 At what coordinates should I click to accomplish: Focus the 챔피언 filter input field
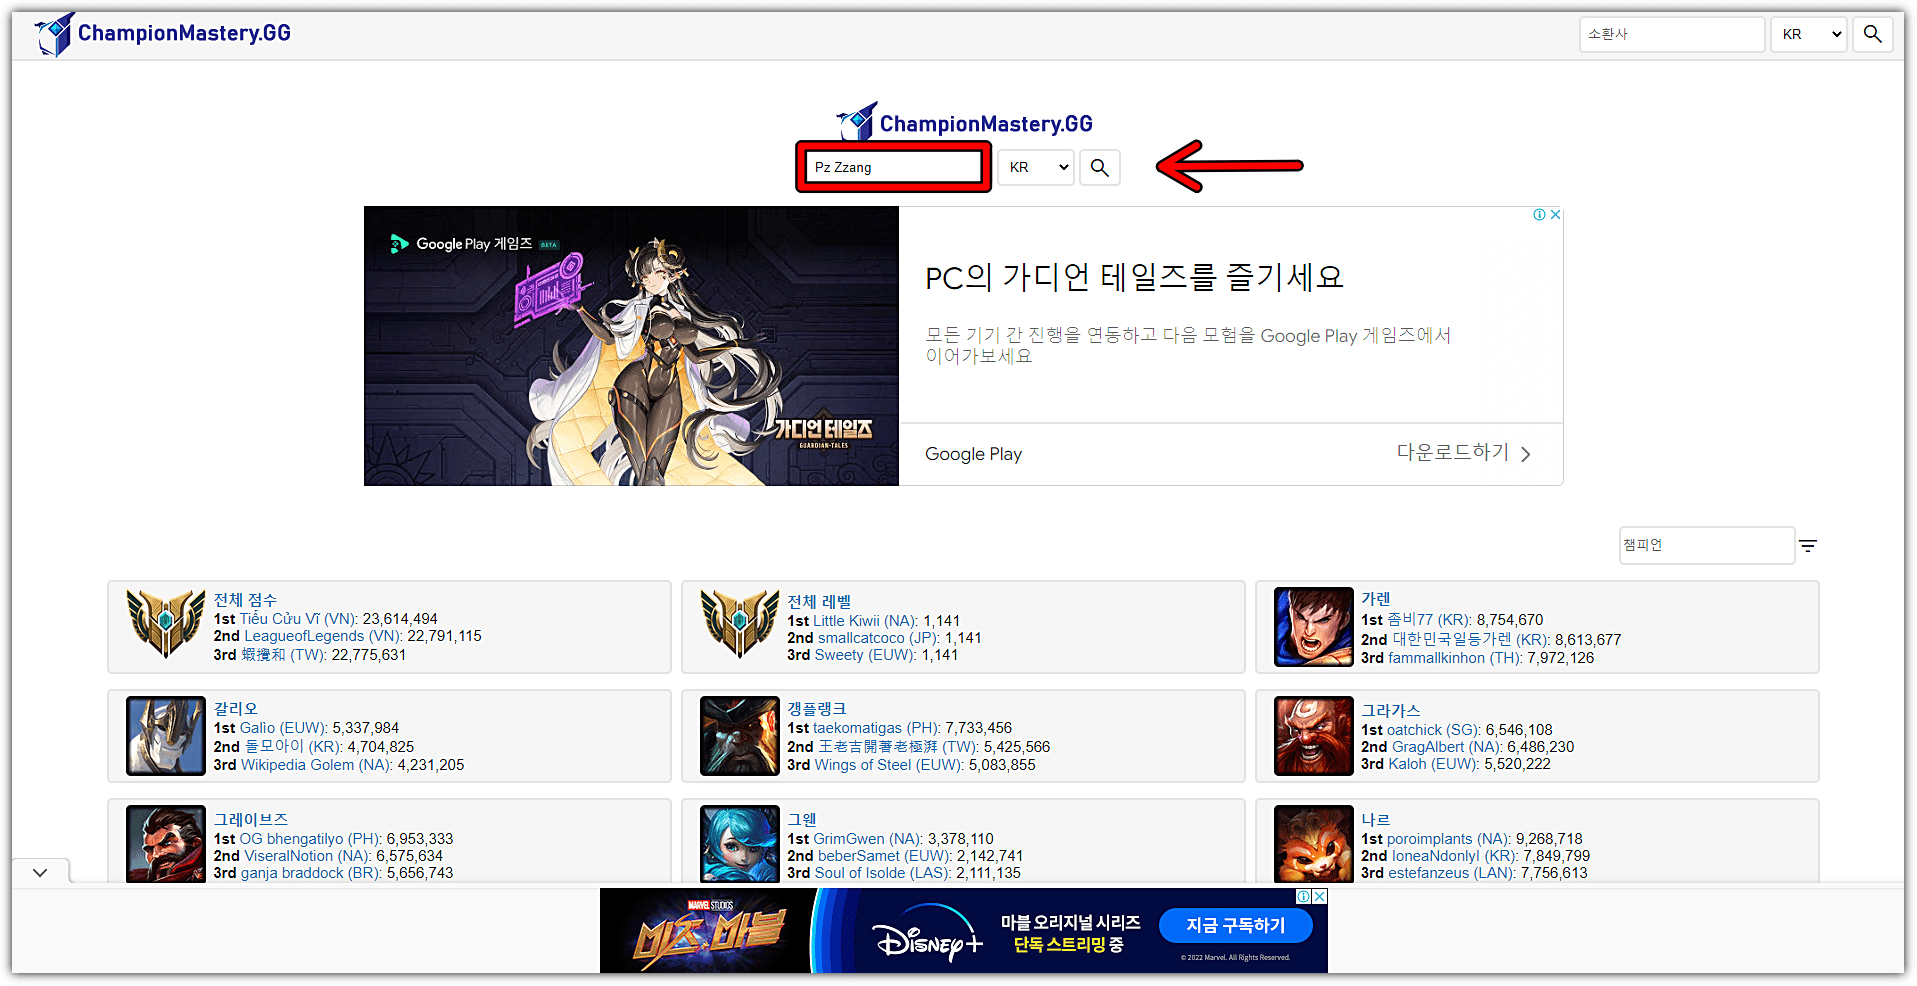[x=1706, y=545]
